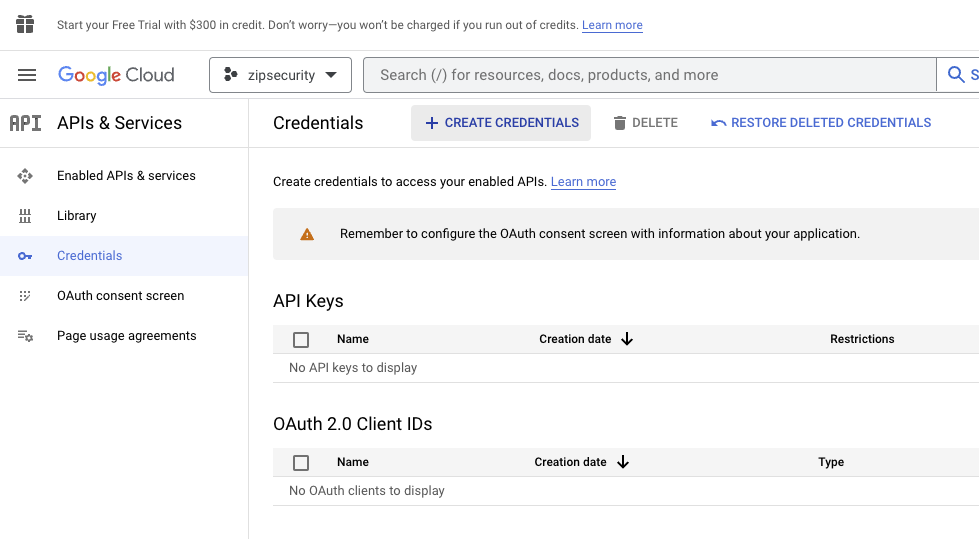Sort API Keys by Creation date arrow

click(627, 339)
